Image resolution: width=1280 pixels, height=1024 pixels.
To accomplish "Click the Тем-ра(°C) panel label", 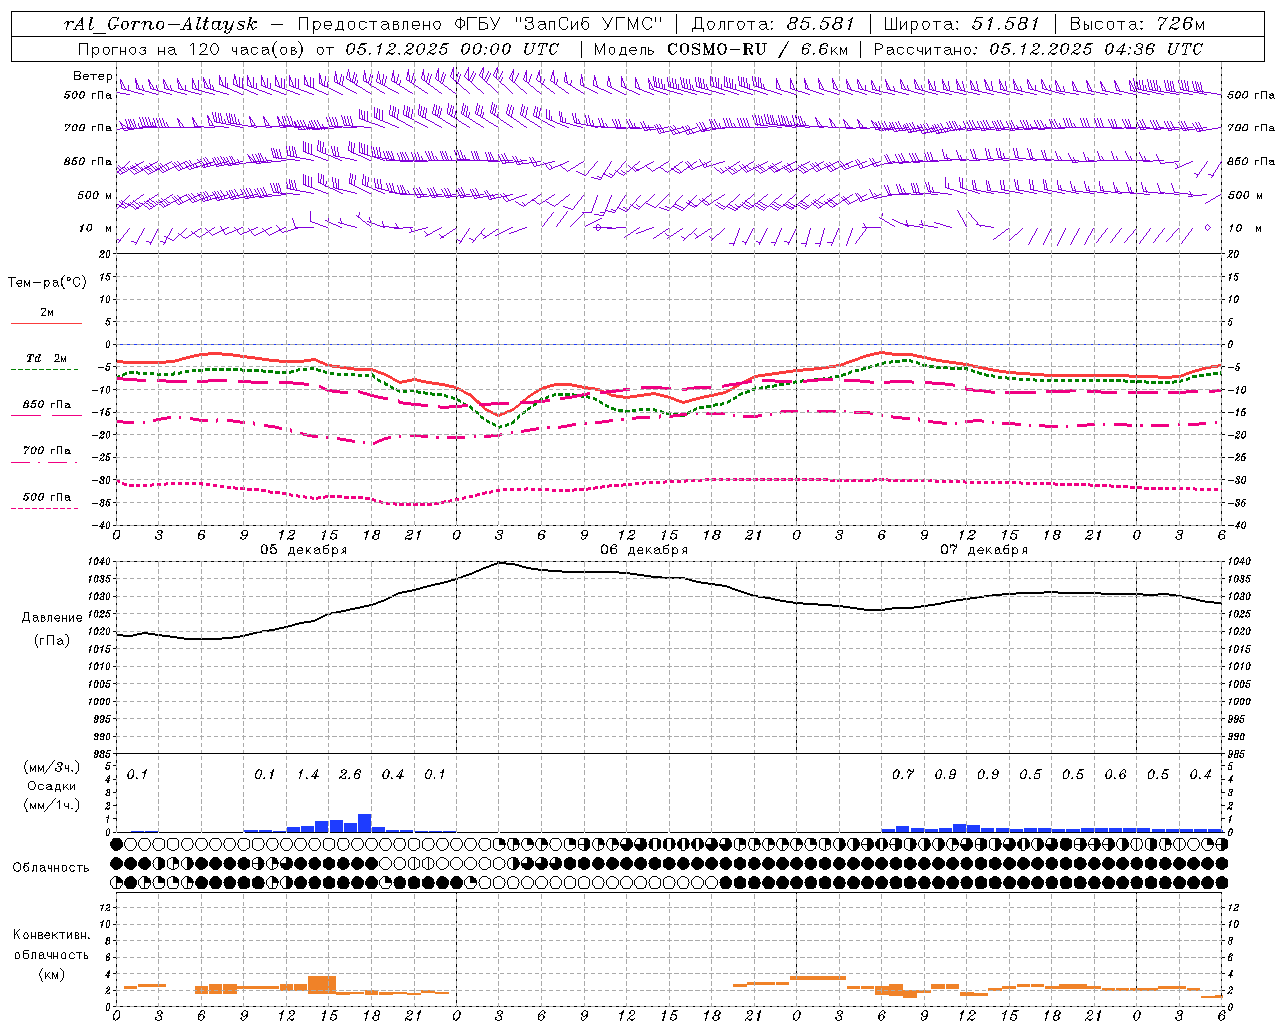I will click(x=47, y=283).
